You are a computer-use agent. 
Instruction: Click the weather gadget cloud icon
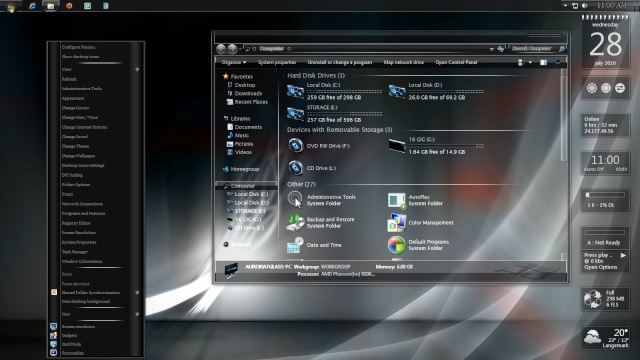click(592, 338)
